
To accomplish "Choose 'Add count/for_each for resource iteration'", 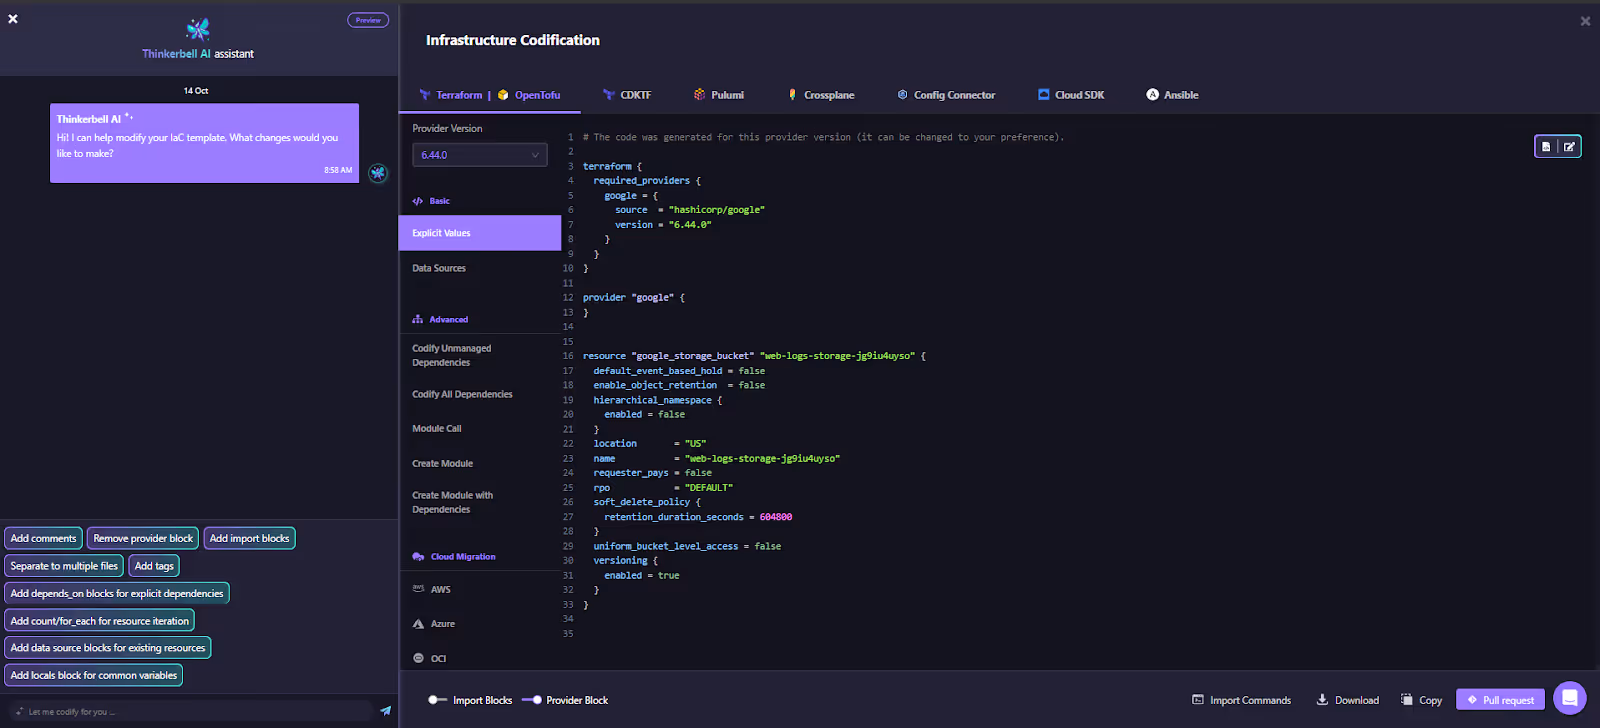I will 99,621.
